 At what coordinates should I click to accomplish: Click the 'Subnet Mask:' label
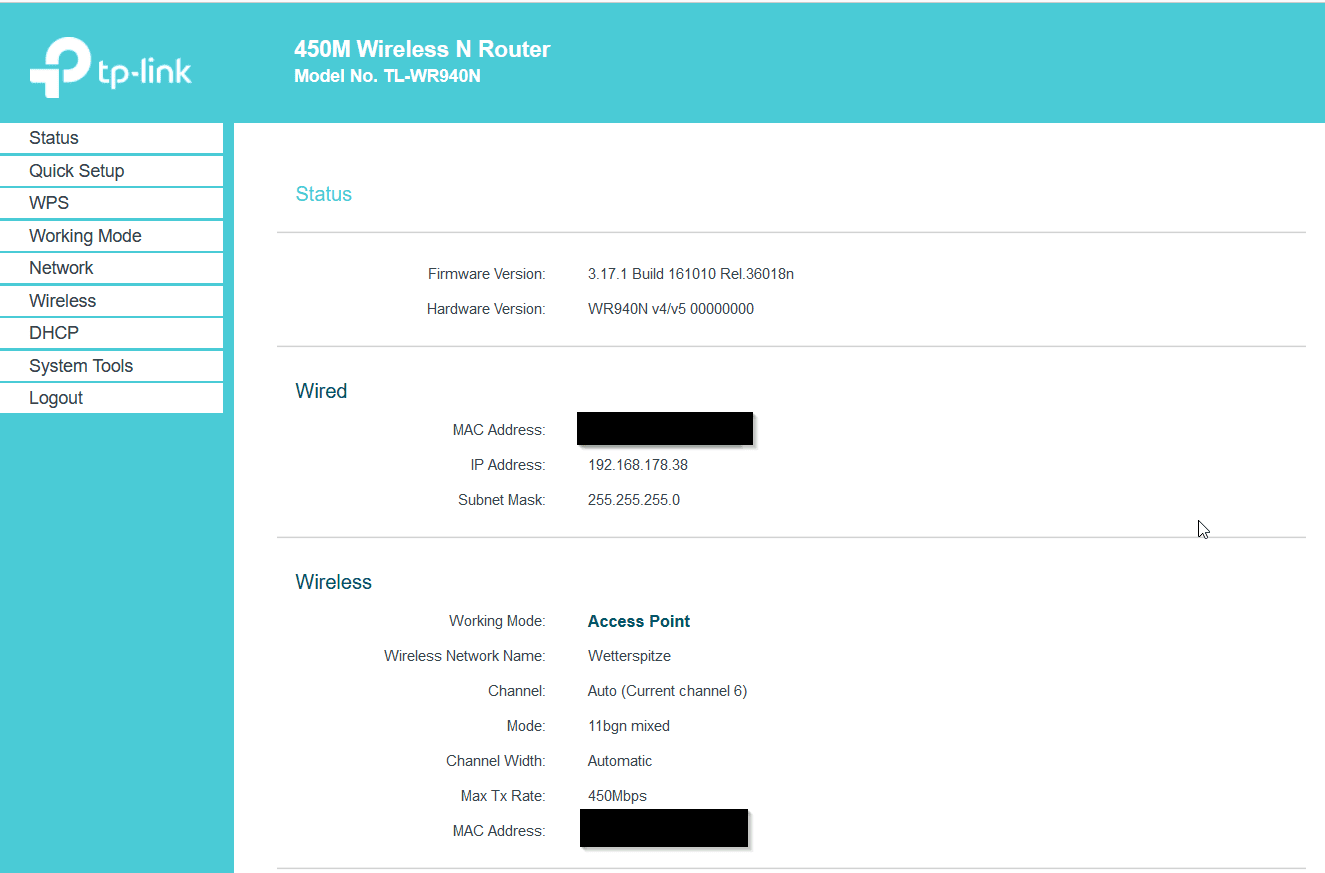click(x=502, y=500)
